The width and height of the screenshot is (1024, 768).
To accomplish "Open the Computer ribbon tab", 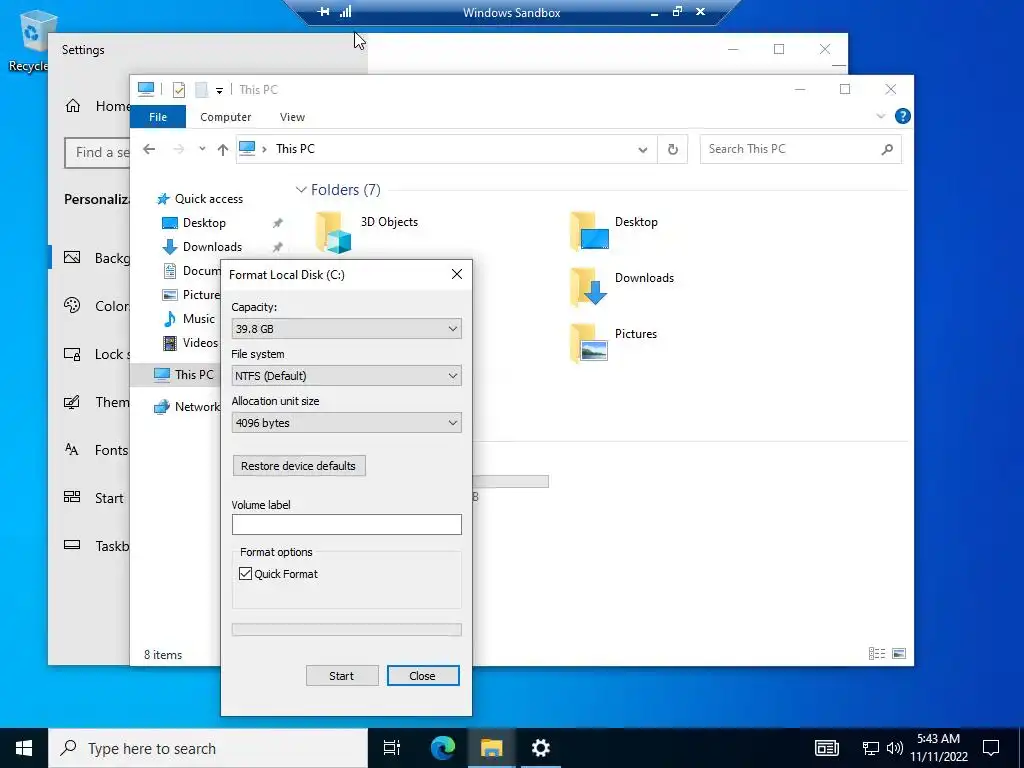I will pyautogui.click(x=225, y=117).
